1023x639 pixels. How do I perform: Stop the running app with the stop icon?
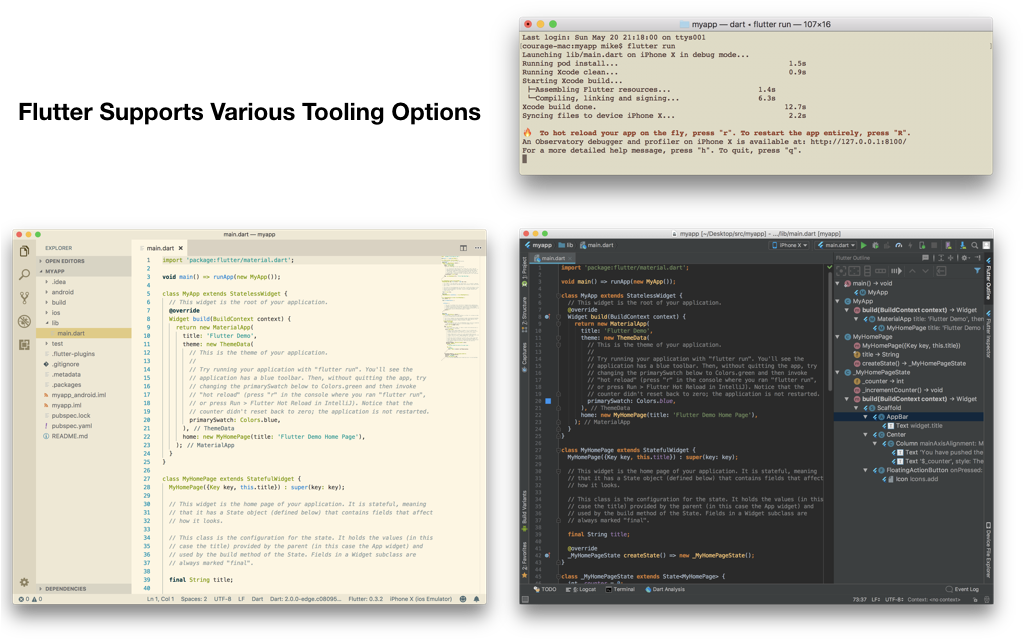click(934, 244)
